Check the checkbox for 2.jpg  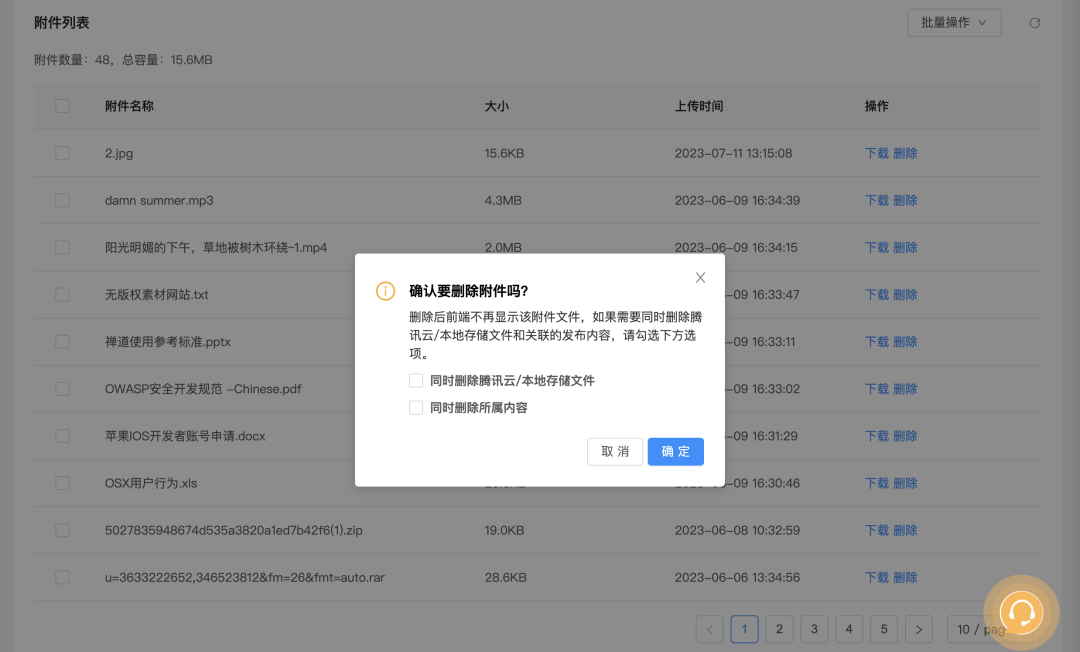click(62, 153)
